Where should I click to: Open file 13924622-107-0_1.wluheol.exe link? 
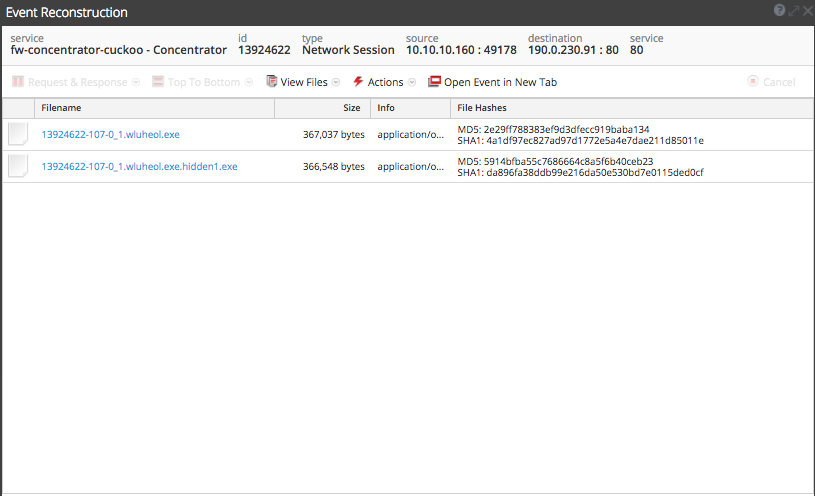pyautogui.click(x=110, y=134)
